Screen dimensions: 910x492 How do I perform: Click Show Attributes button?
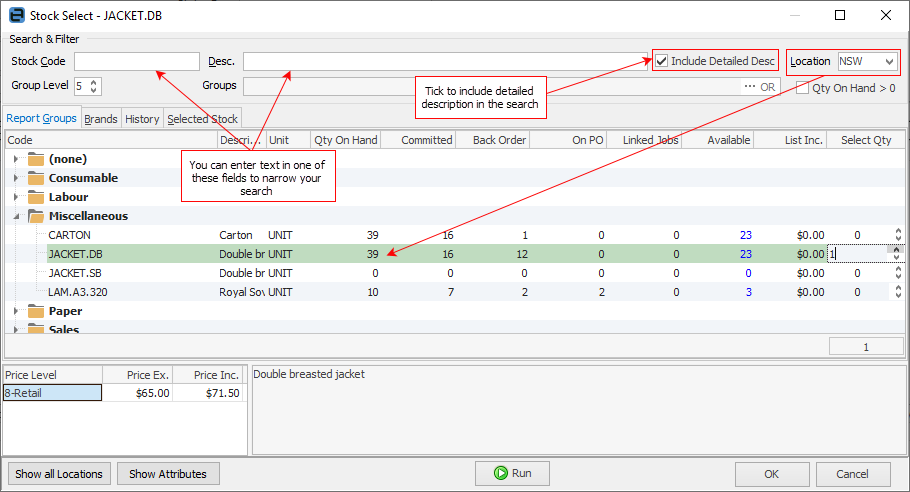click(168, 474)
